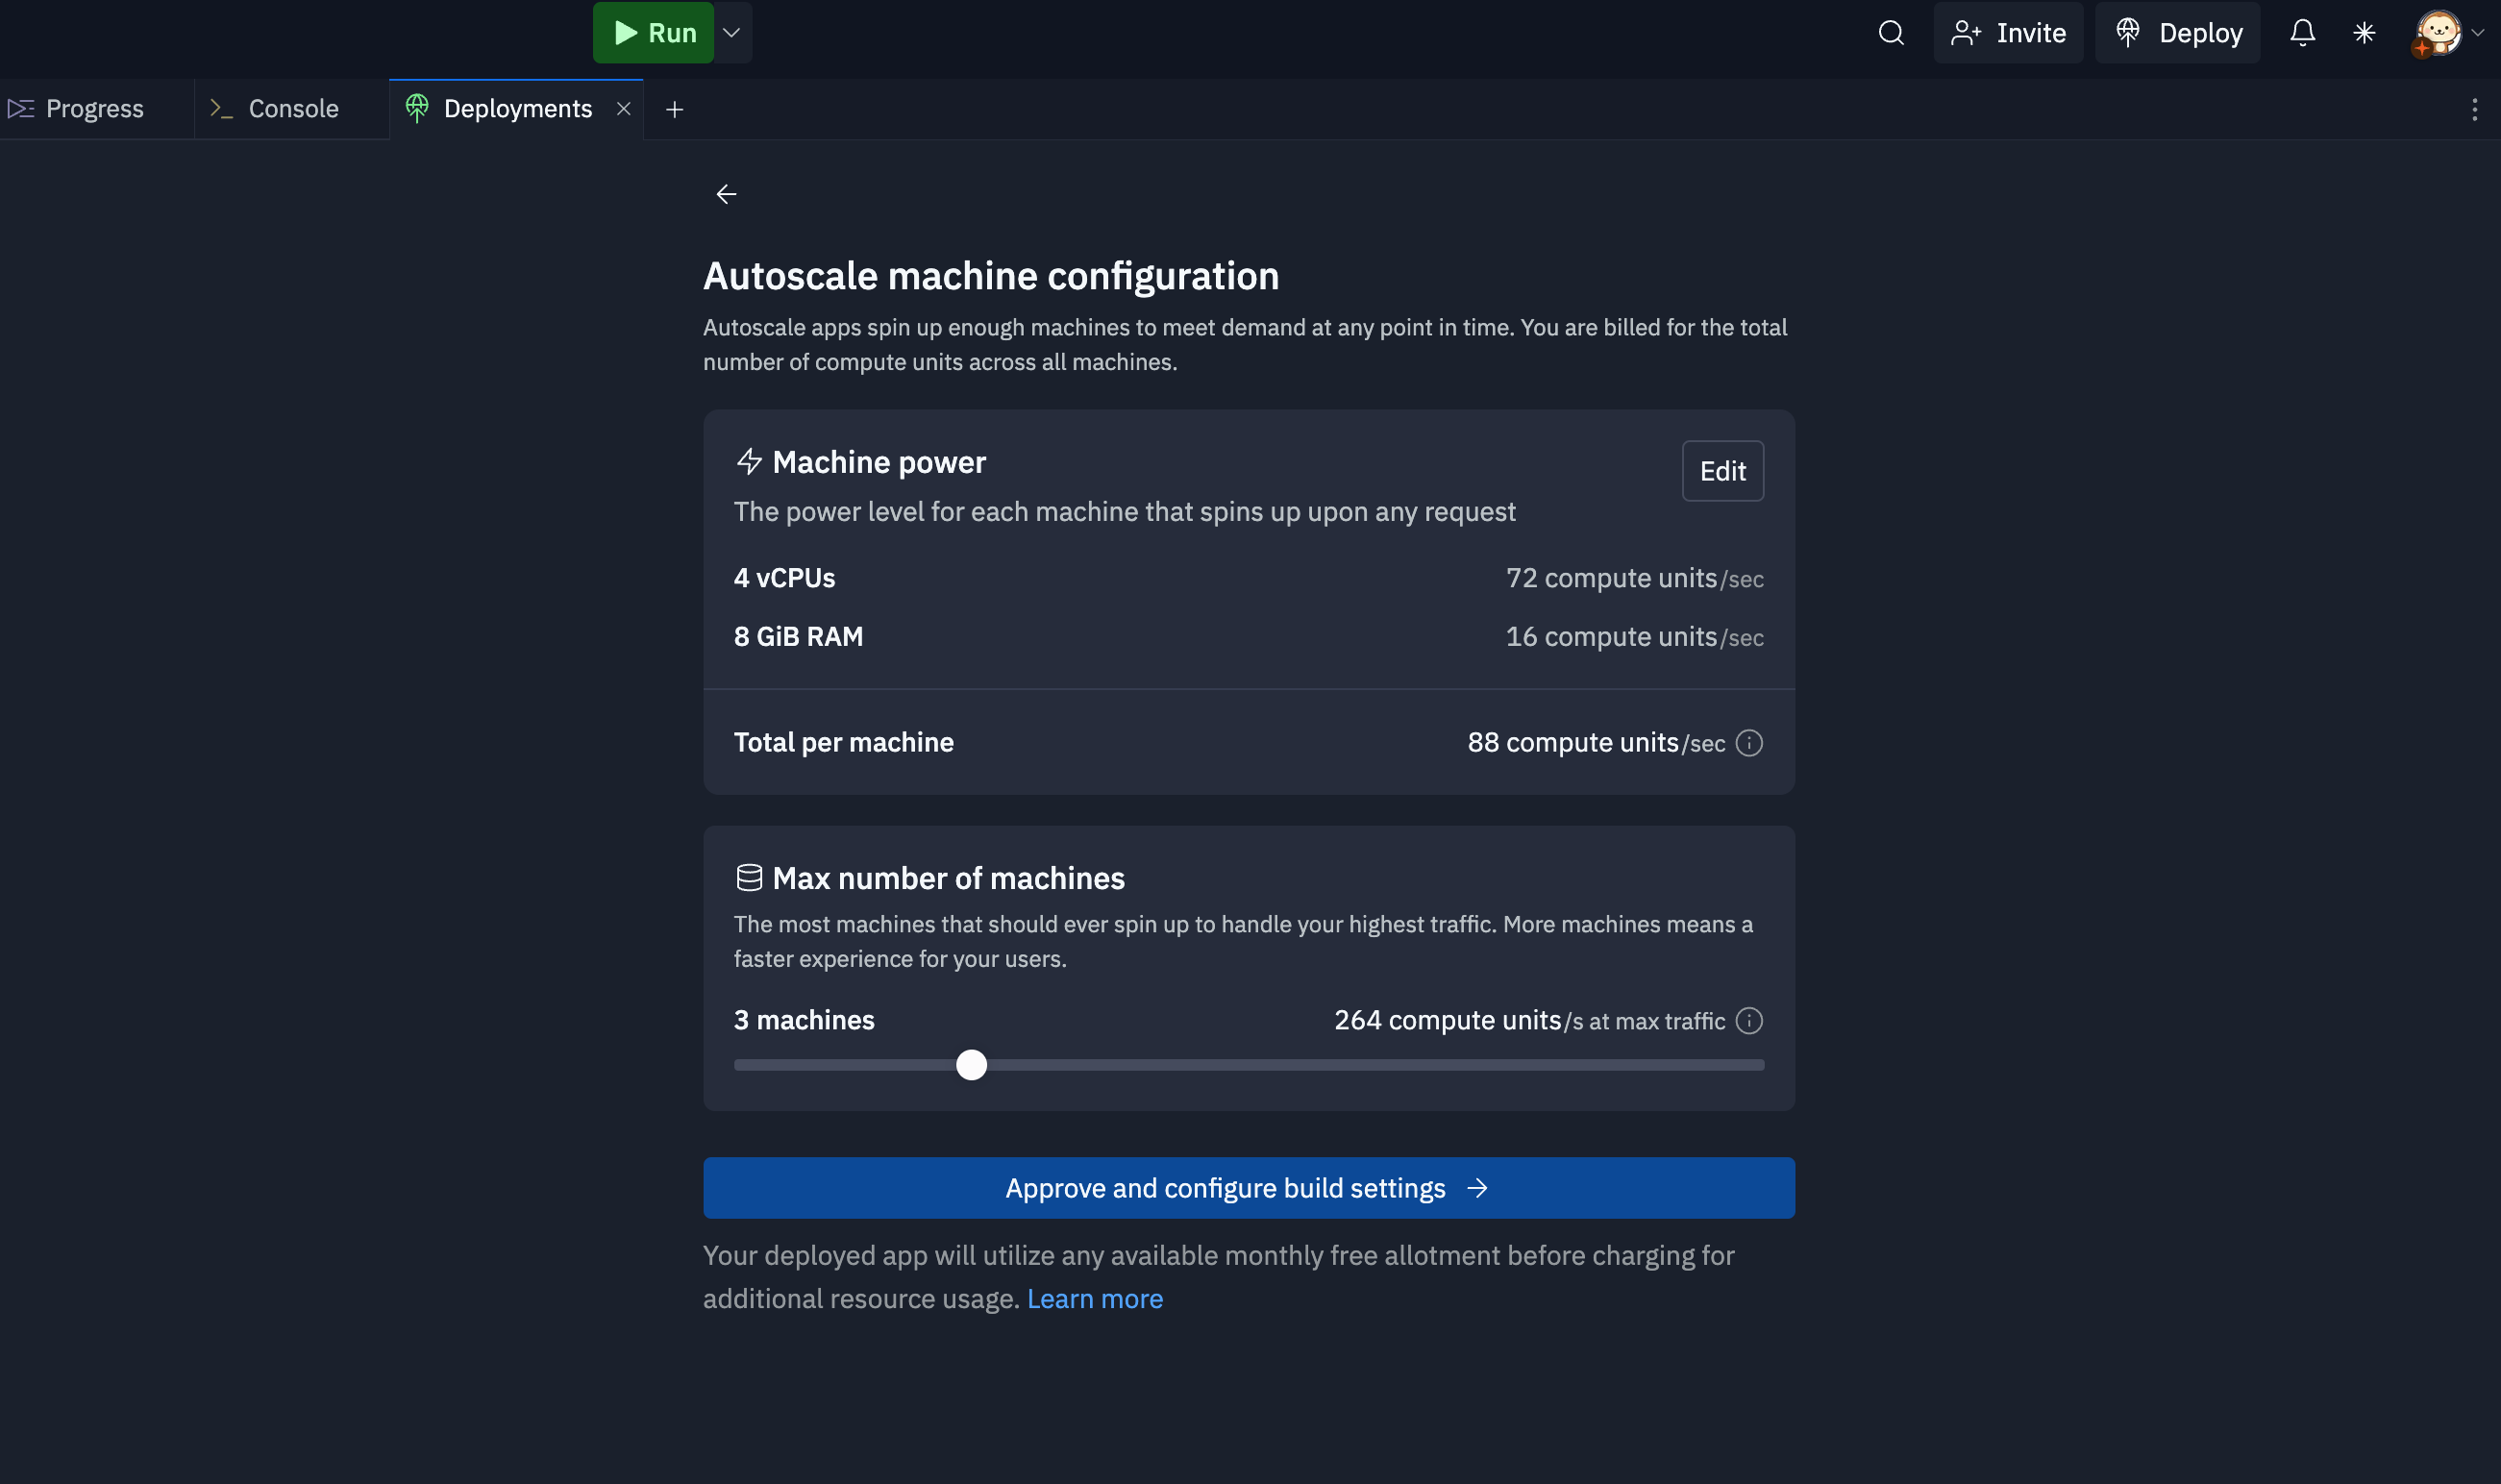The height and width of the screenshot is (1484, 2501).
Task: Click the Run dropdown arrow
Action: point(731,32)
